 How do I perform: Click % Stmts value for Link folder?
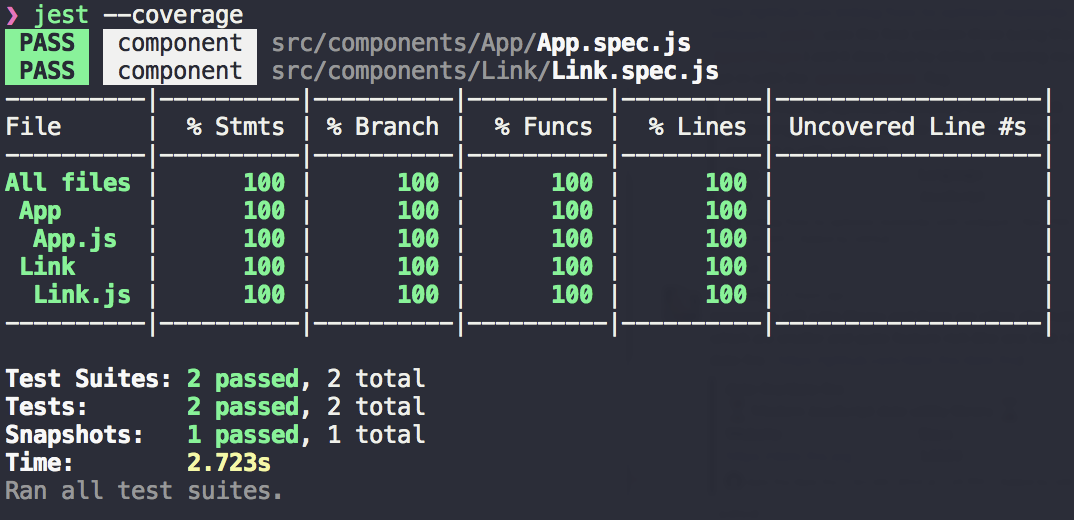coord(264,267)
